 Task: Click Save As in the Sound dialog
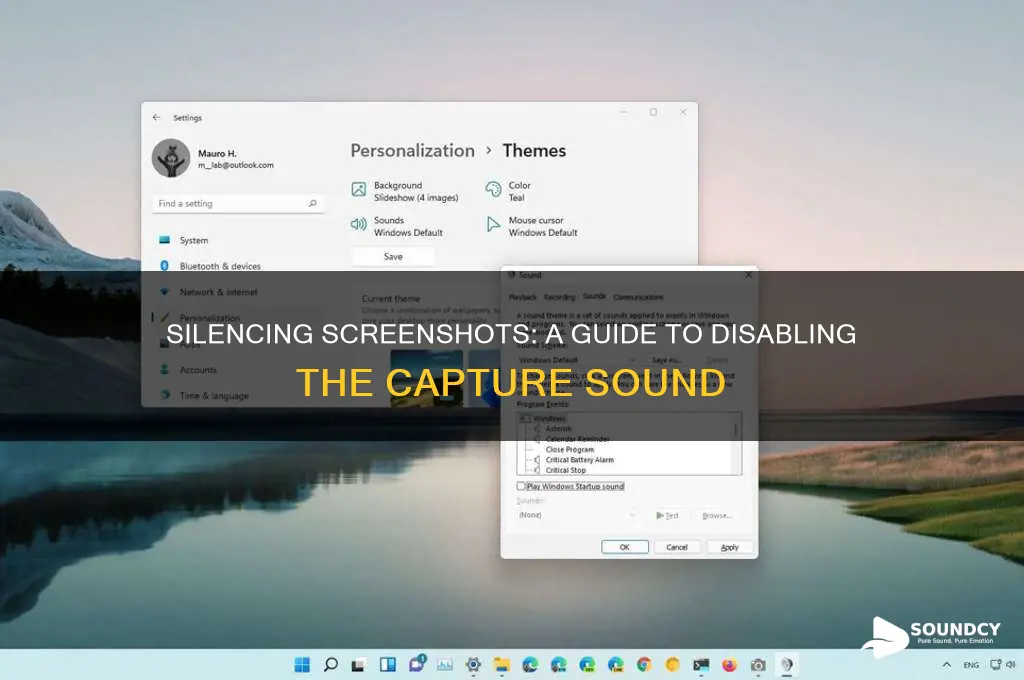tap(667, 360)
